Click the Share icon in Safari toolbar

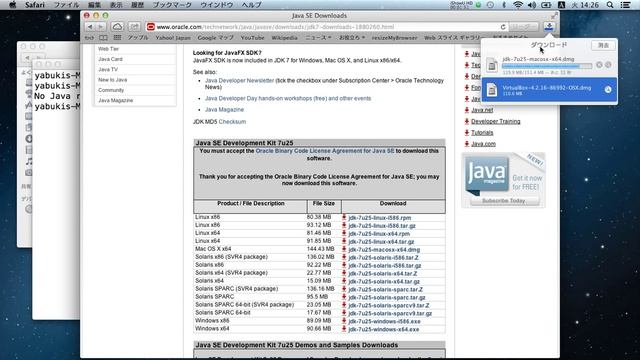click(x=134, y=27)
